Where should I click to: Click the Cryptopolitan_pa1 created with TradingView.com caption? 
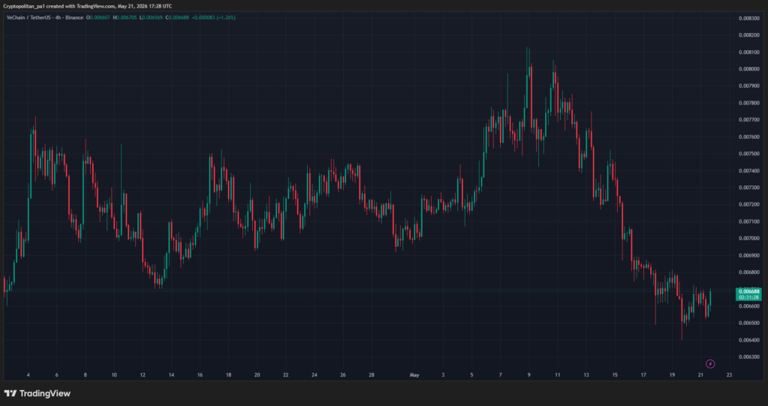[x=88, y=6]
